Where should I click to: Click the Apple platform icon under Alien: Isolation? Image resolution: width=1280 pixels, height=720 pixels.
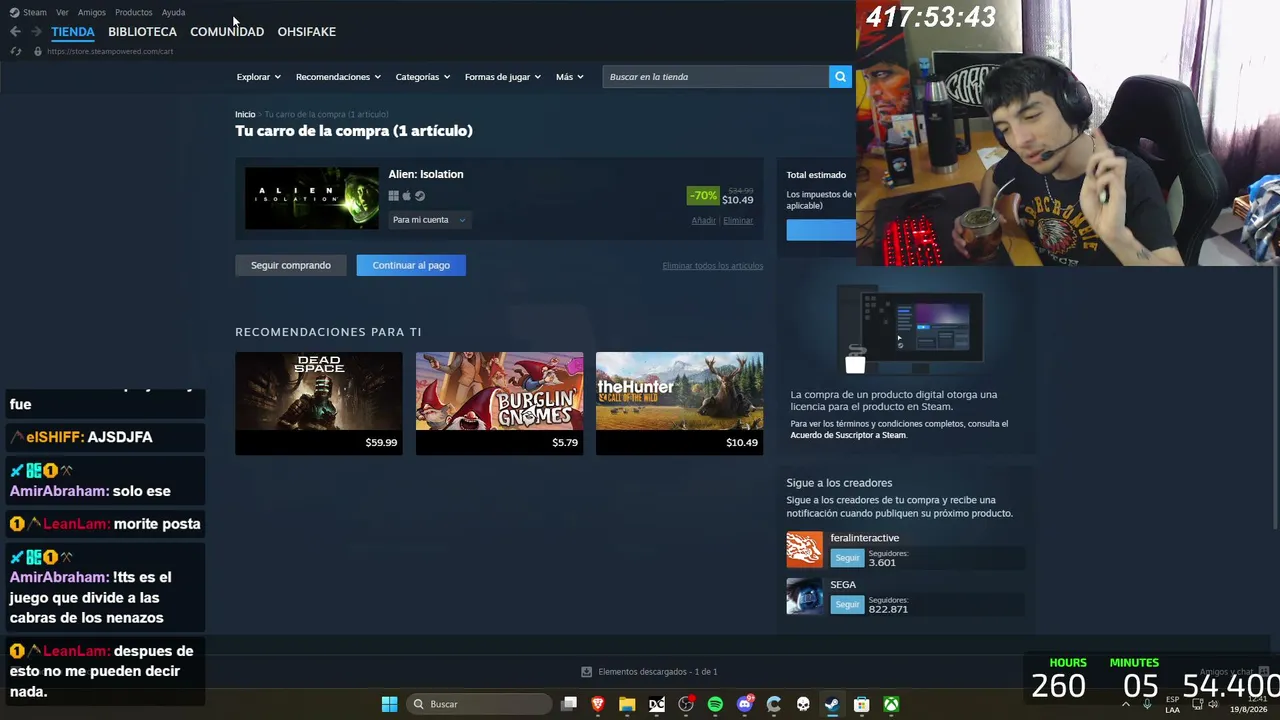point(407,196)
